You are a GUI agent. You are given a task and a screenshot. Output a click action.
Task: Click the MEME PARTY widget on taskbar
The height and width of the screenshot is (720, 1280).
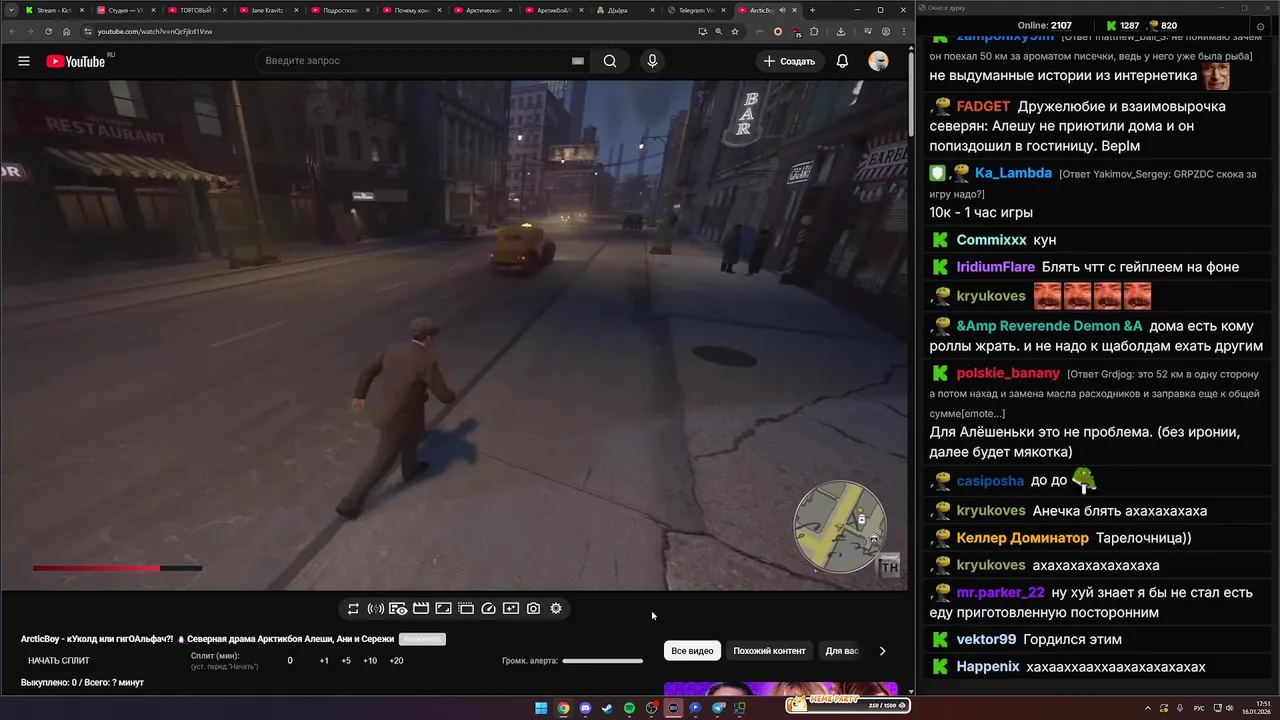pos(847,705)
